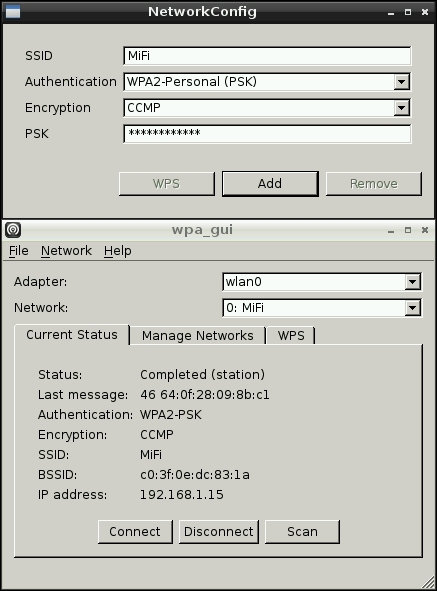Expand the Authentication dropdown
Viewport: 437px width, 591px height.
pos(402,82)
